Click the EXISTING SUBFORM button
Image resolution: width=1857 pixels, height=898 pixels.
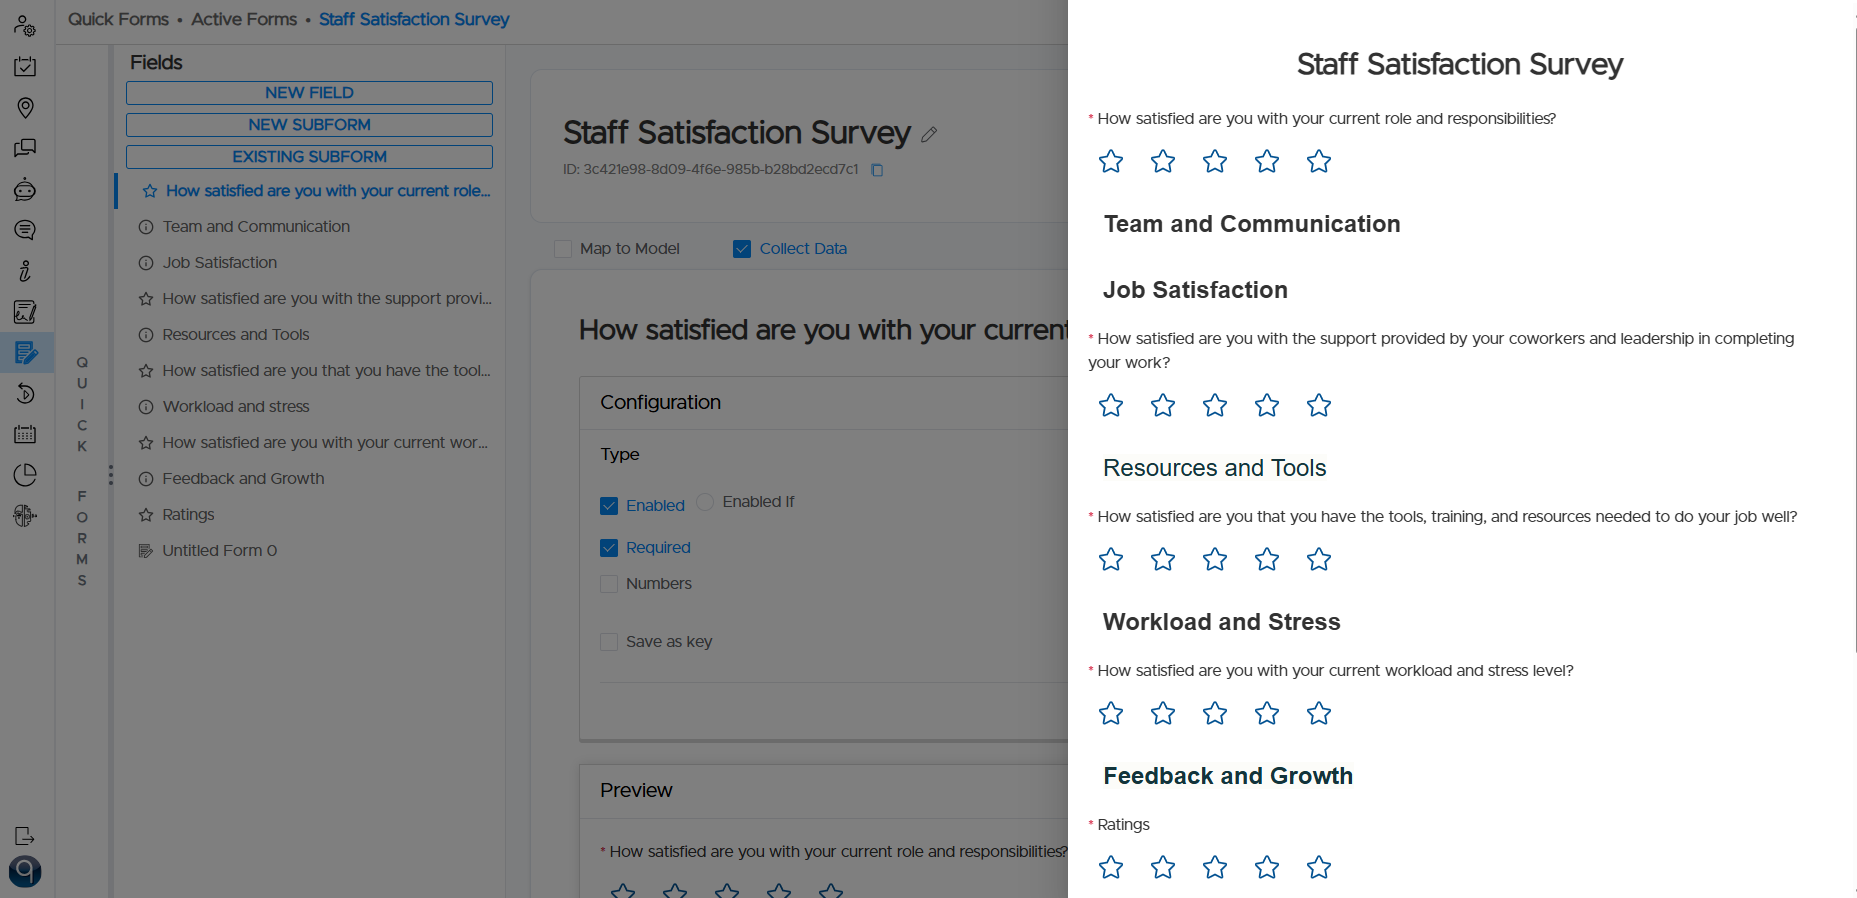pyautogui.click(x=309, y=156)
